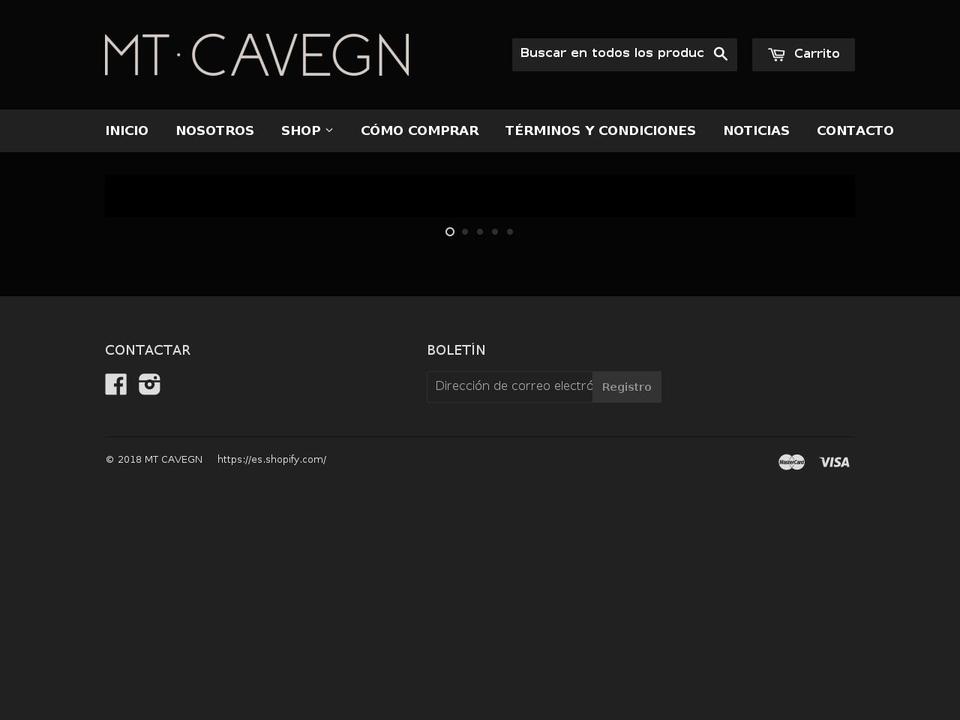
Task: Focus the newsletter email address field
Action: click(510, 386)
